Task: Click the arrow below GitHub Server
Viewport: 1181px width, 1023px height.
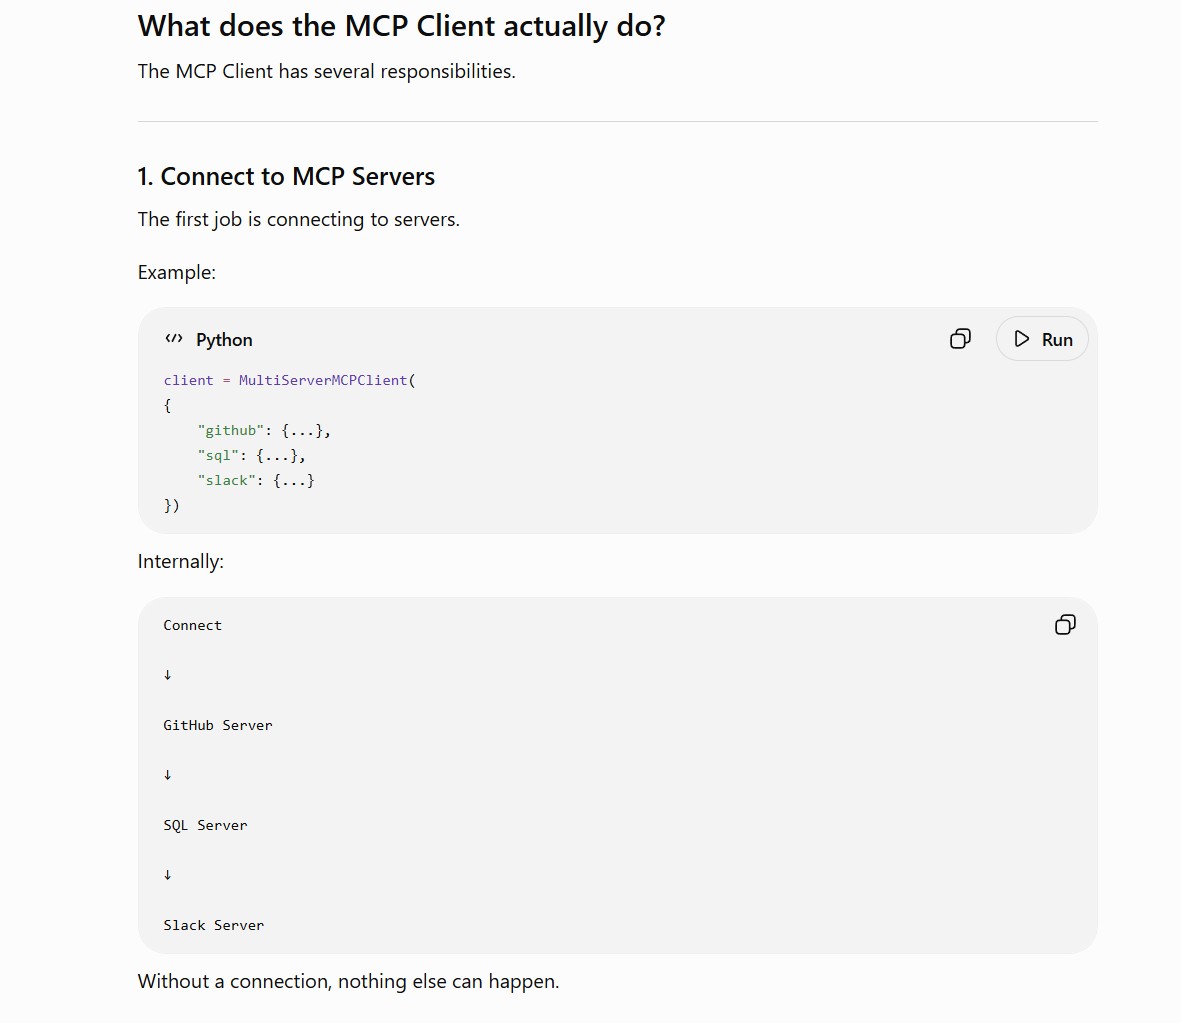Action: click(x=167, y=775)
